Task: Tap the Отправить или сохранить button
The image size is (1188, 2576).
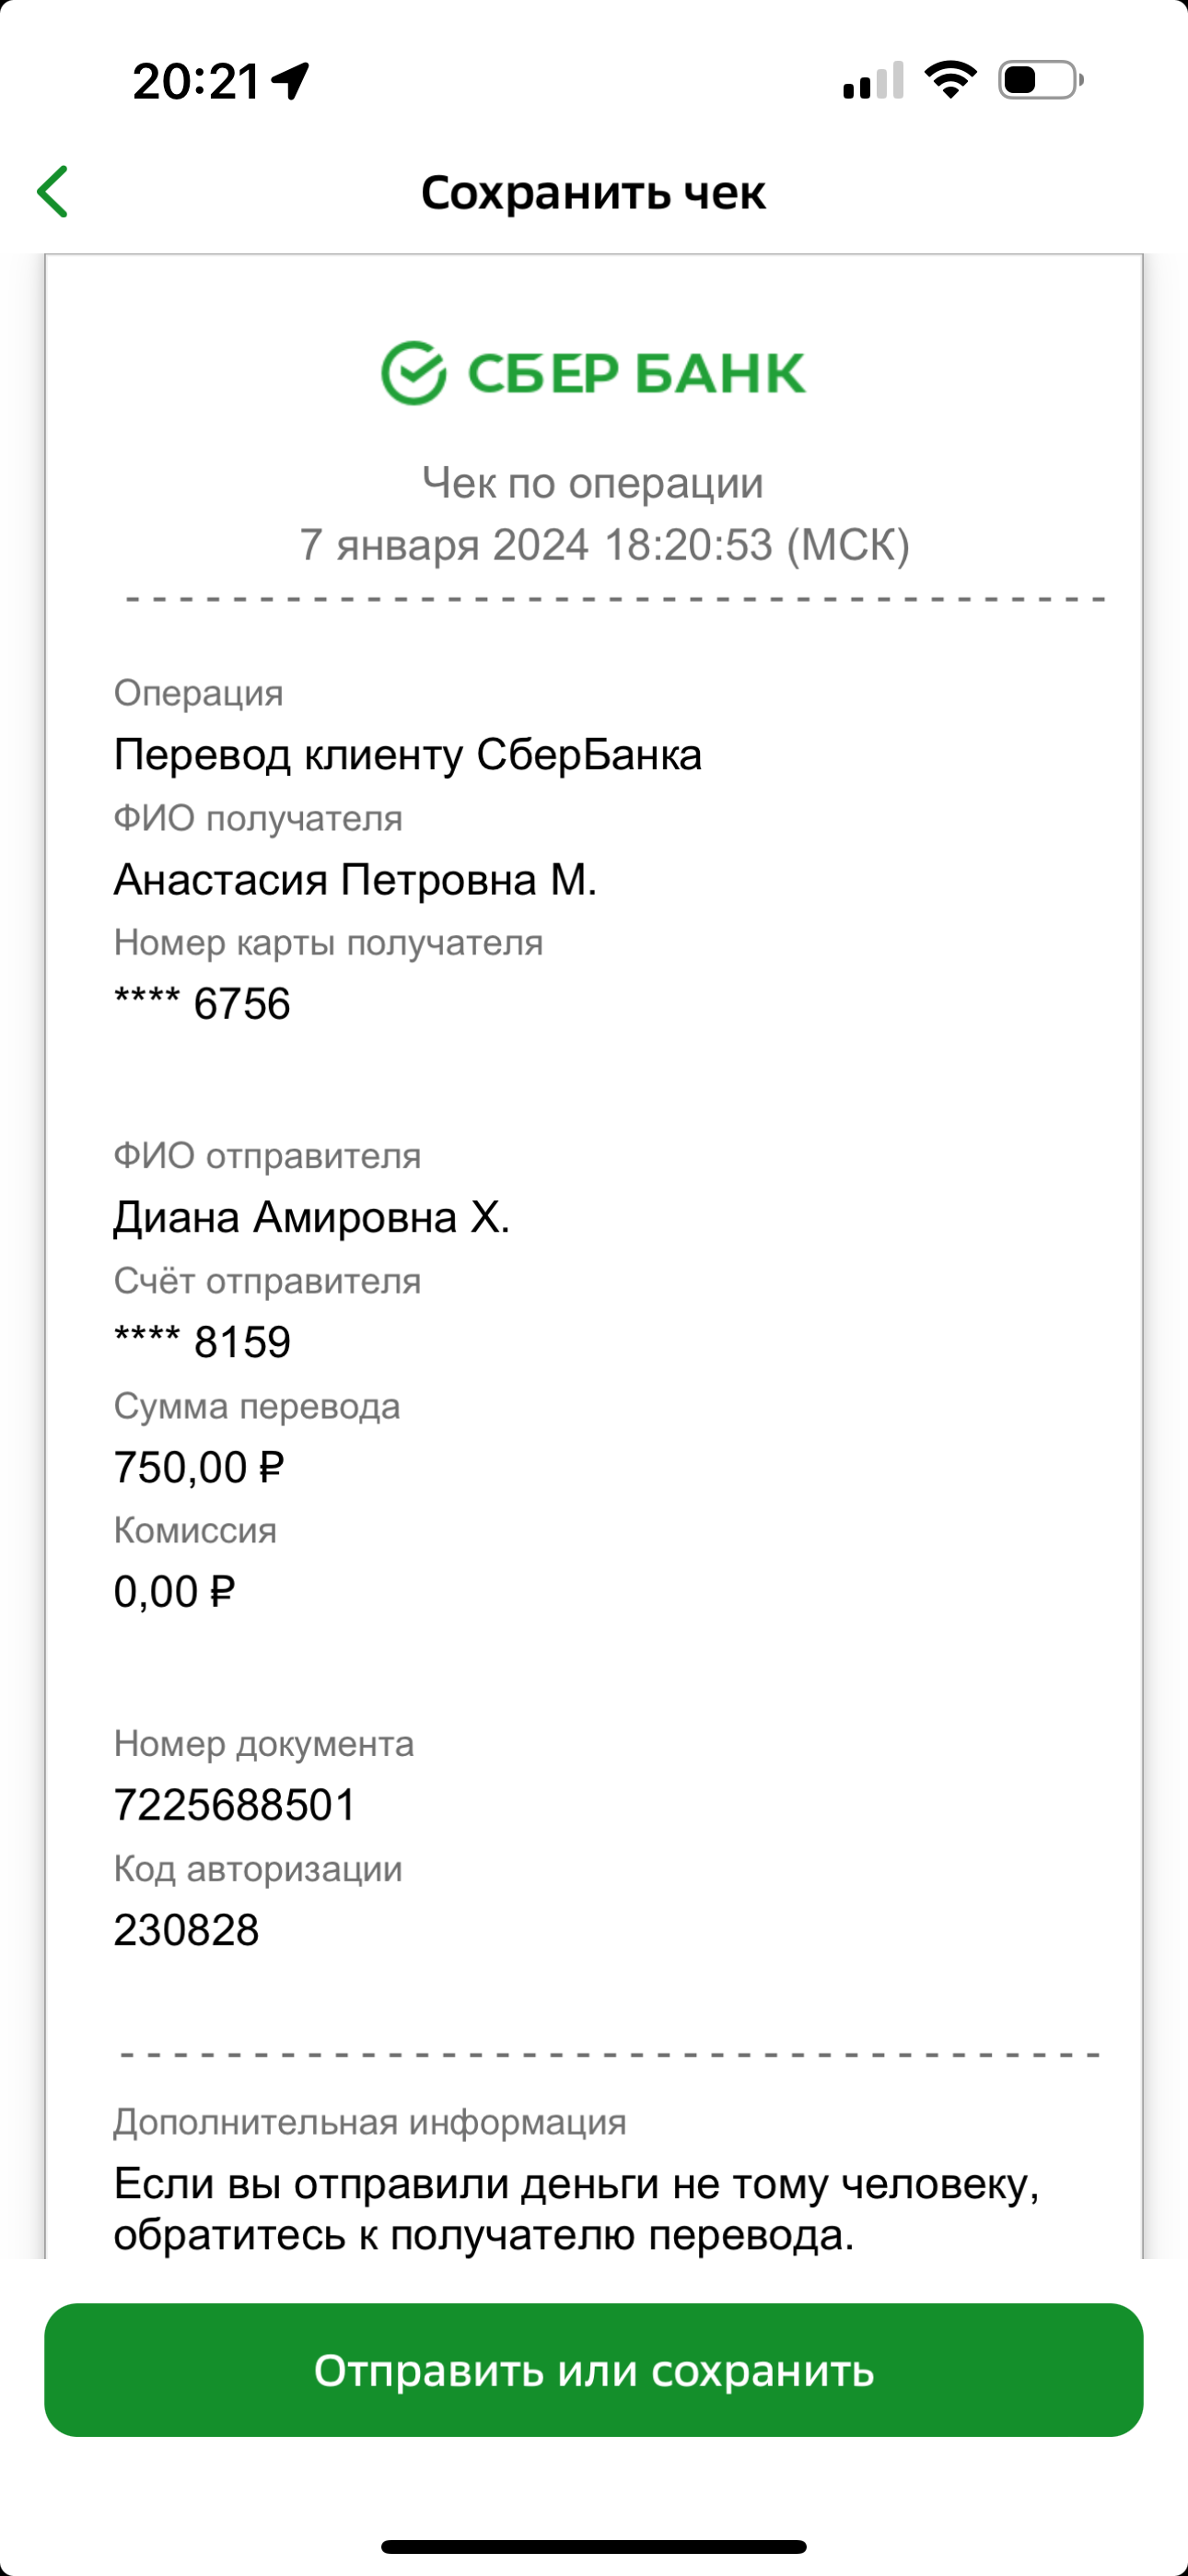Action: 594,2370
